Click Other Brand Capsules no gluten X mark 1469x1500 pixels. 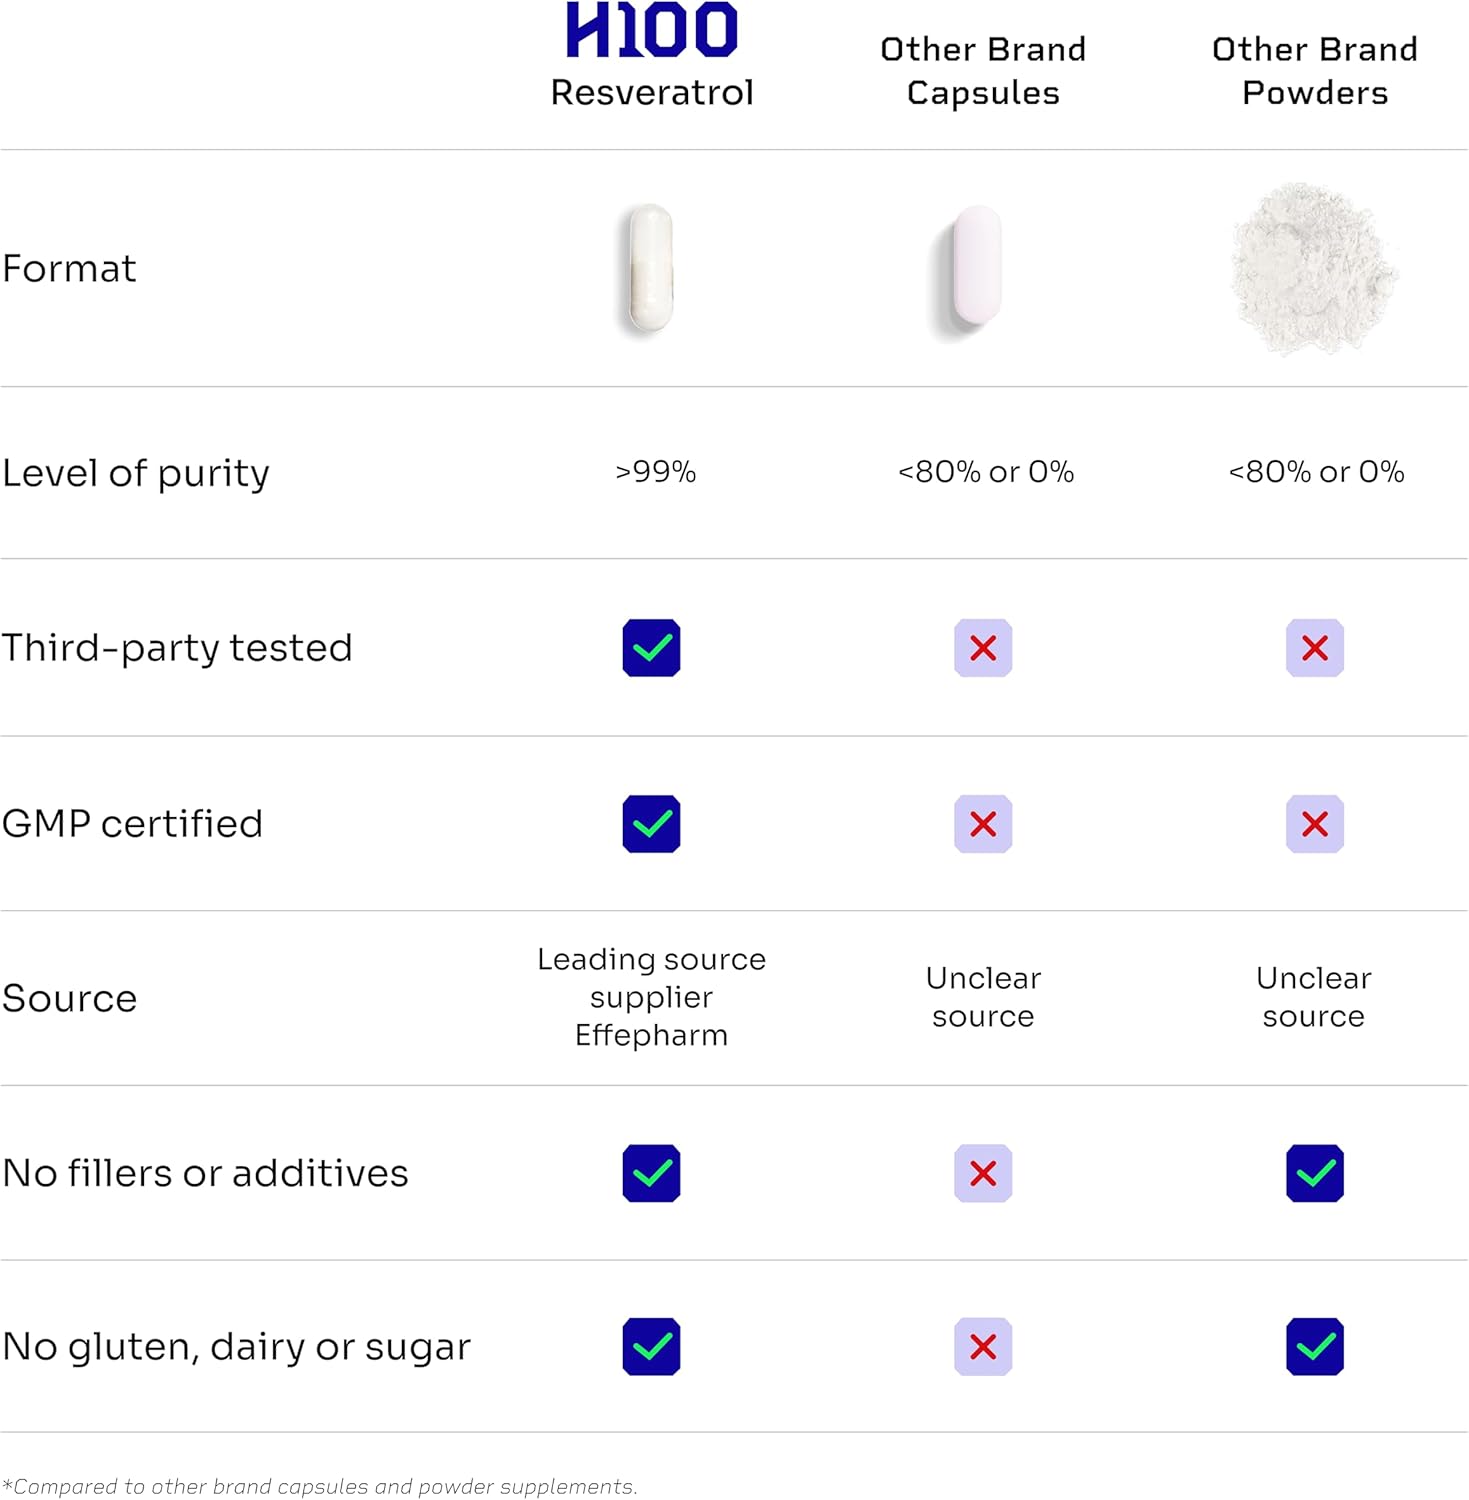[x=983, y=1347]
